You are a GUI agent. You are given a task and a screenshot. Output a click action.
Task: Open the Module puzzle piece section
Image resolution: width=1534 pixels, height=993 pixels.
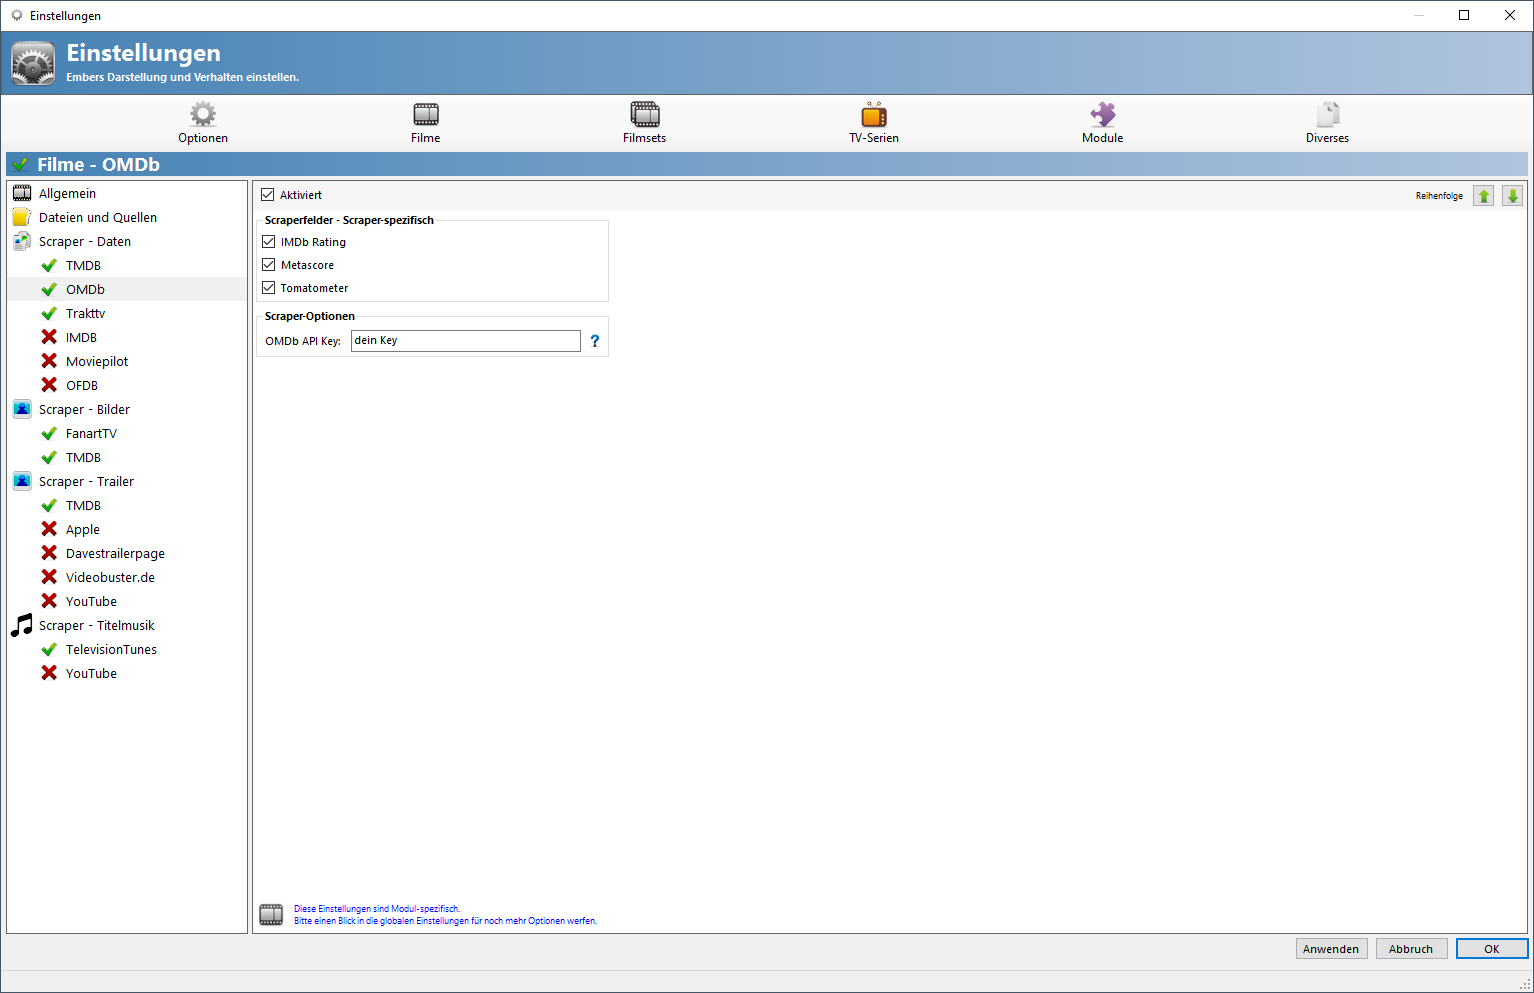coord(1103,122)
